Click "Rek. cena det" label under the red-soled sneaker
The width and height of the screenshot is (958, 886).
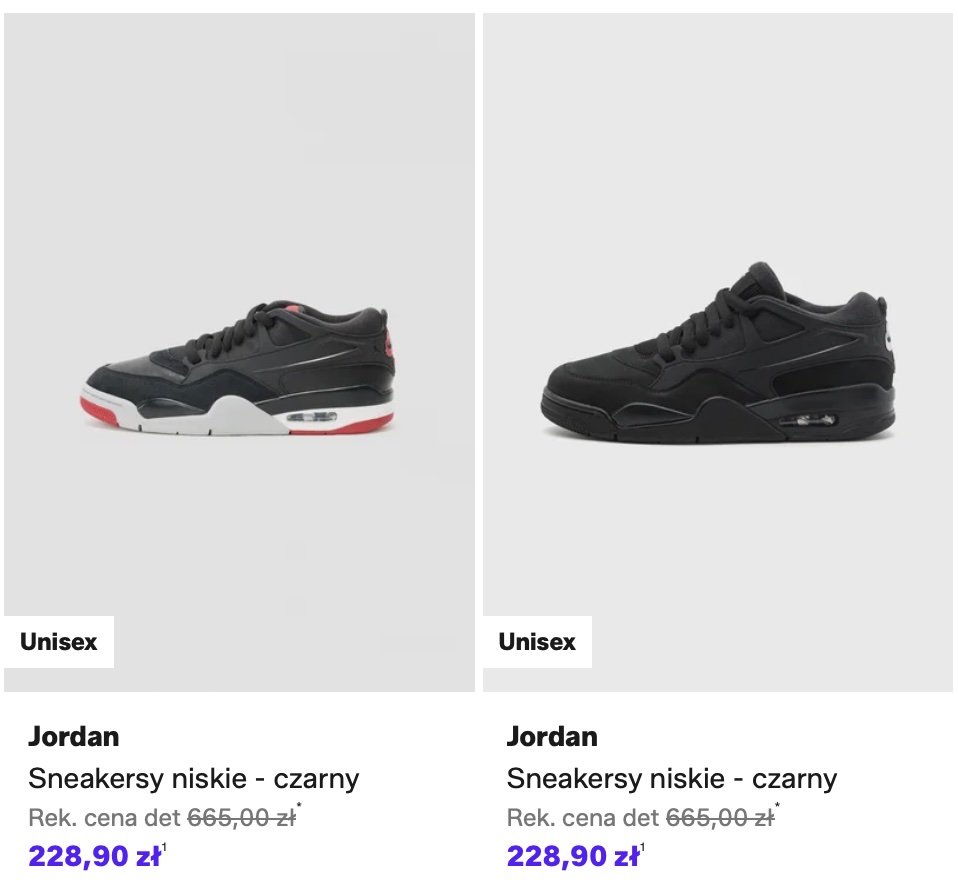(104, 818)
